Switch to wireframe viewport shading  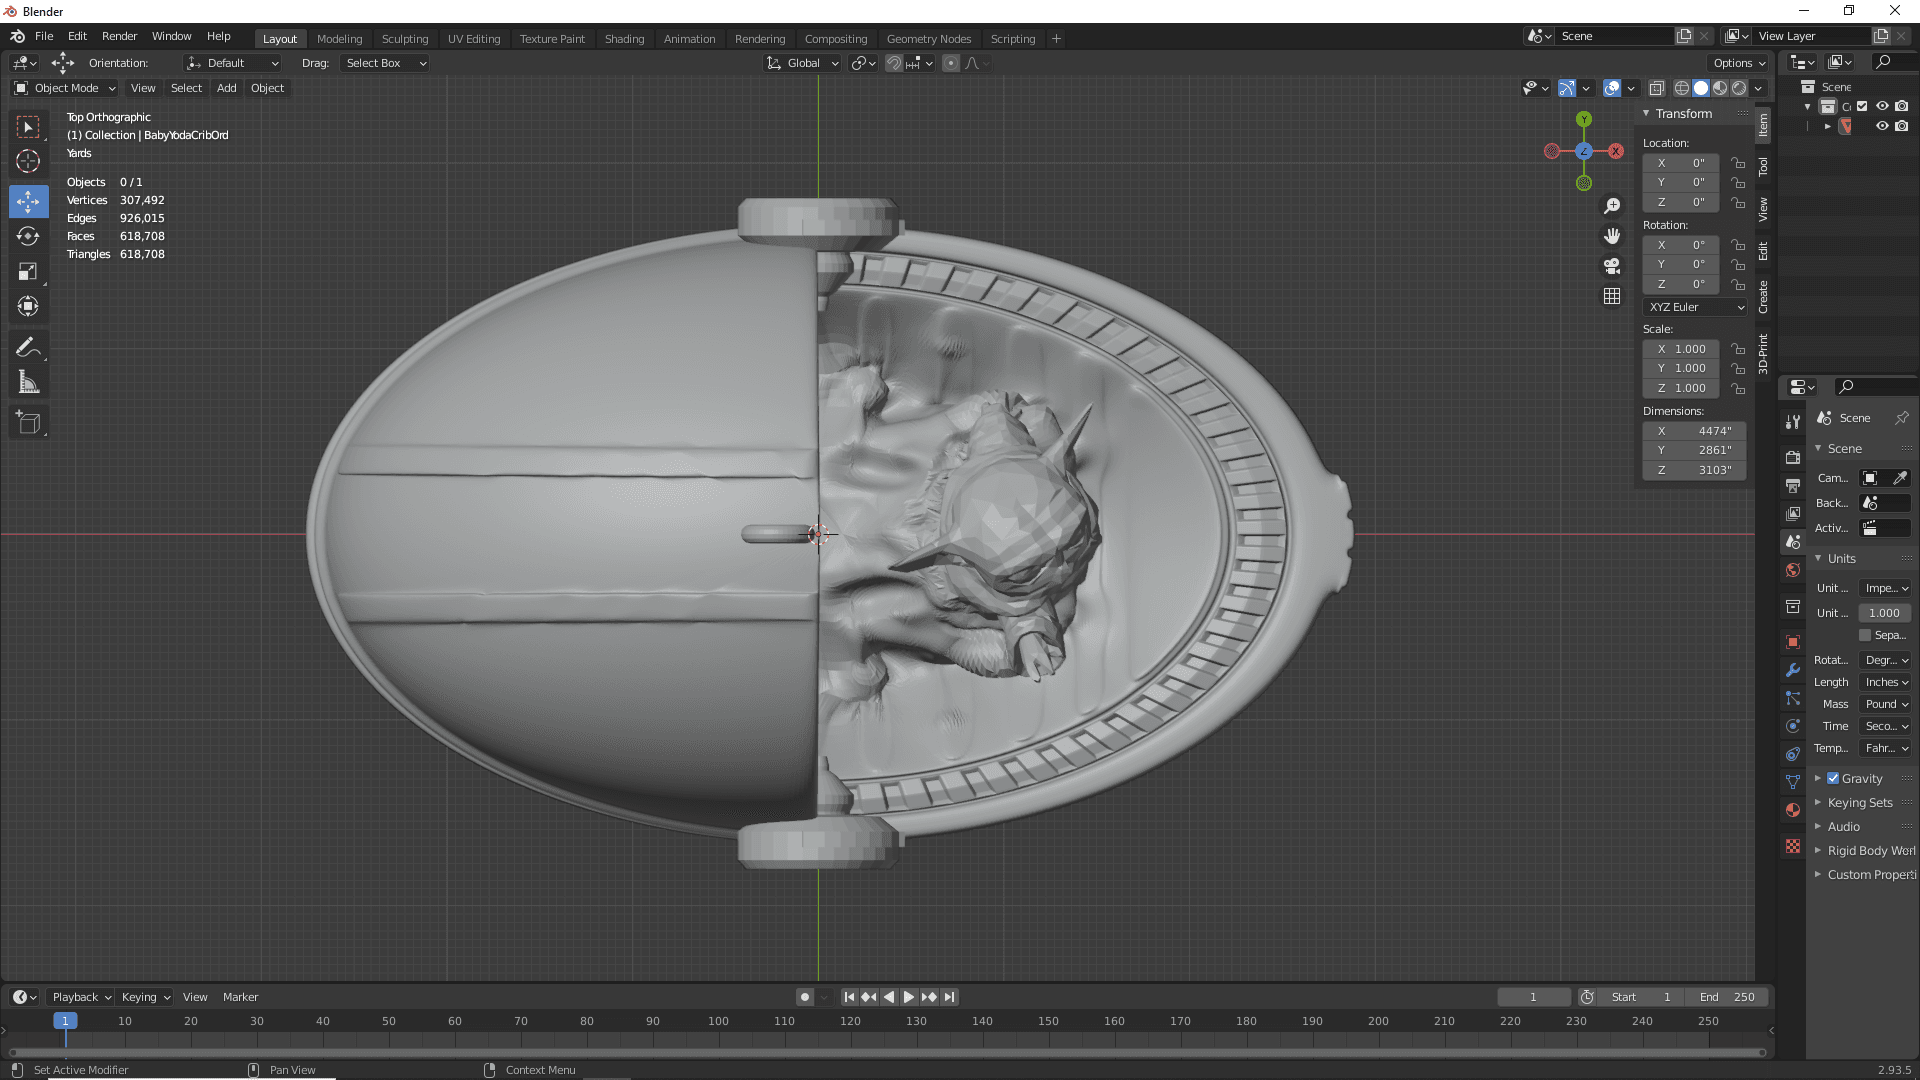1682,88
